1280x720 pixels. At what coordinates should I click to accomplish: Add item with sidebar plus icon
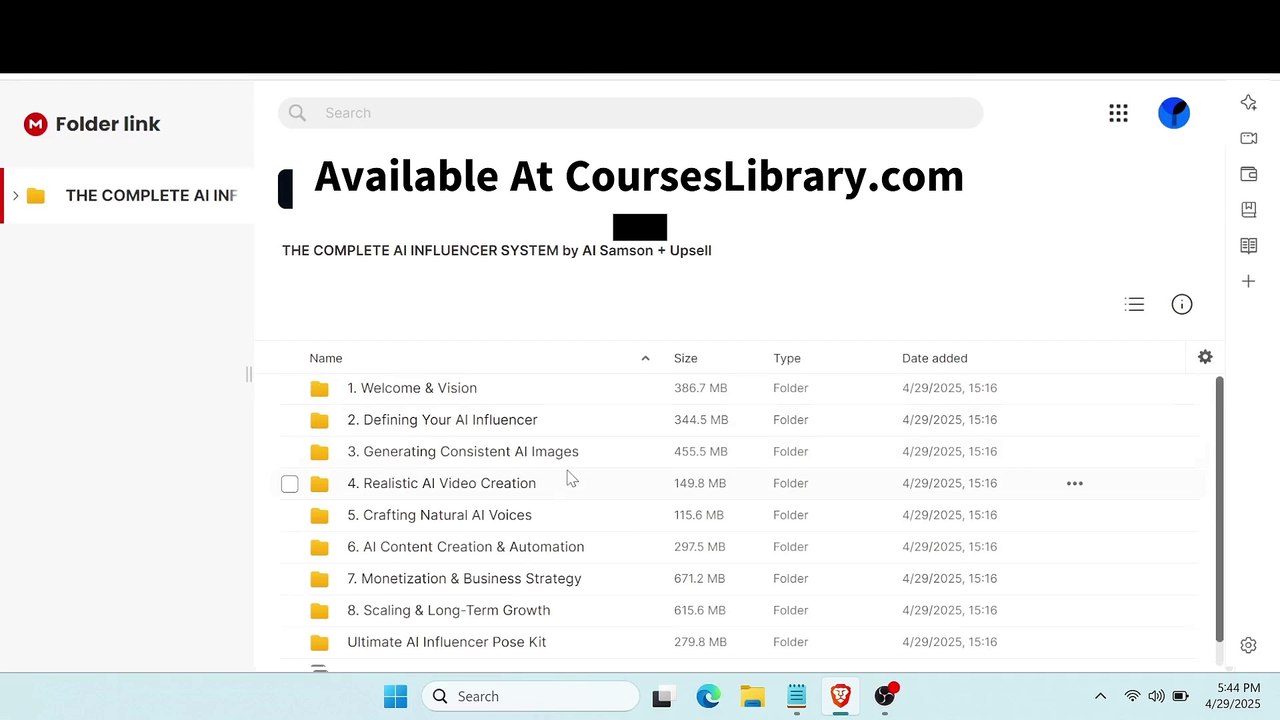tap(1249, 282)
